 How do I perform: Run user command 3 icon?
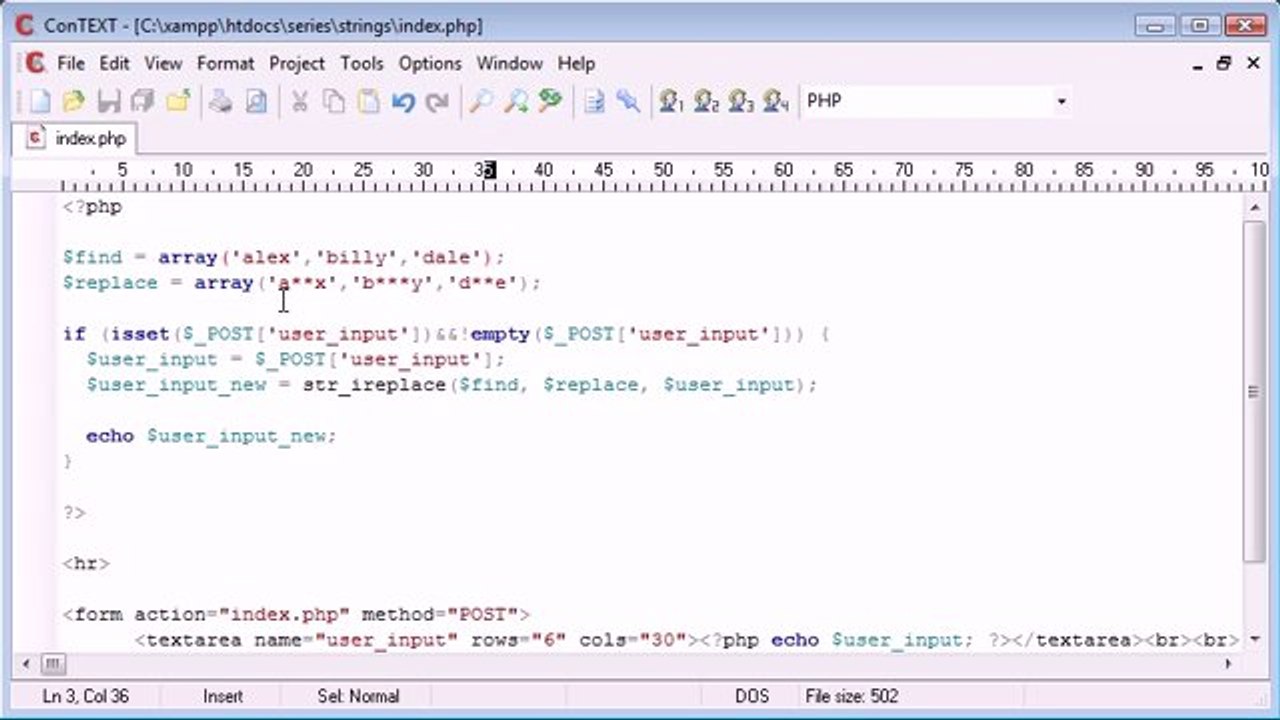(x=741, y=101)
